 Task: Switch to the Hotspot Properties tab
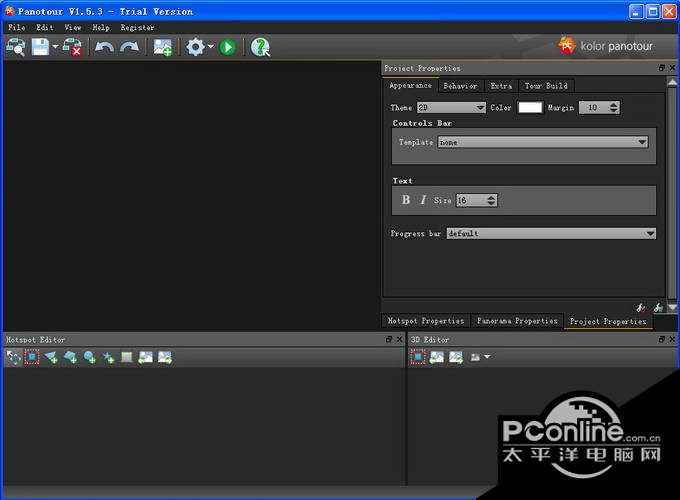click(425, 321)
